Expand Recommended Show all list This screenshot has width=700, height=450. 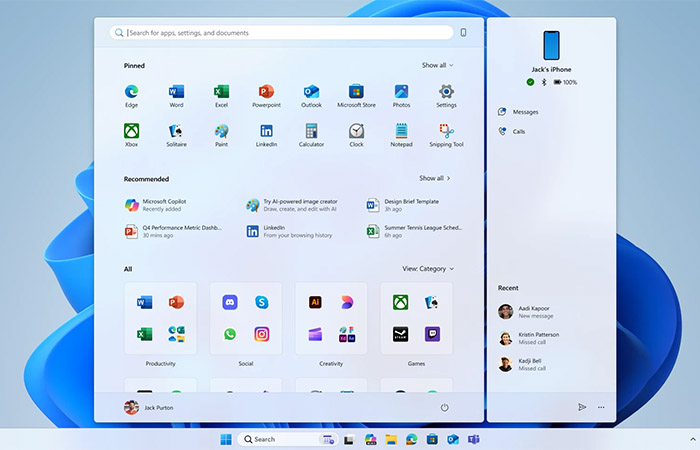[435, 178]
